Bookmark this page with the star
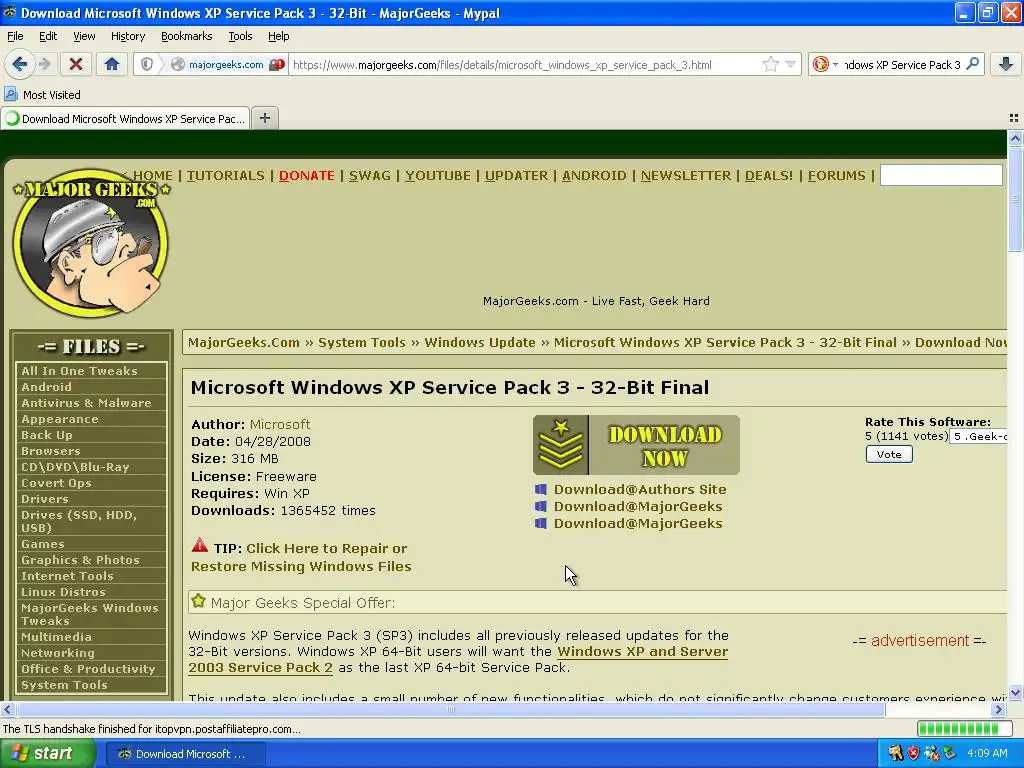 (x=771, y=64)
